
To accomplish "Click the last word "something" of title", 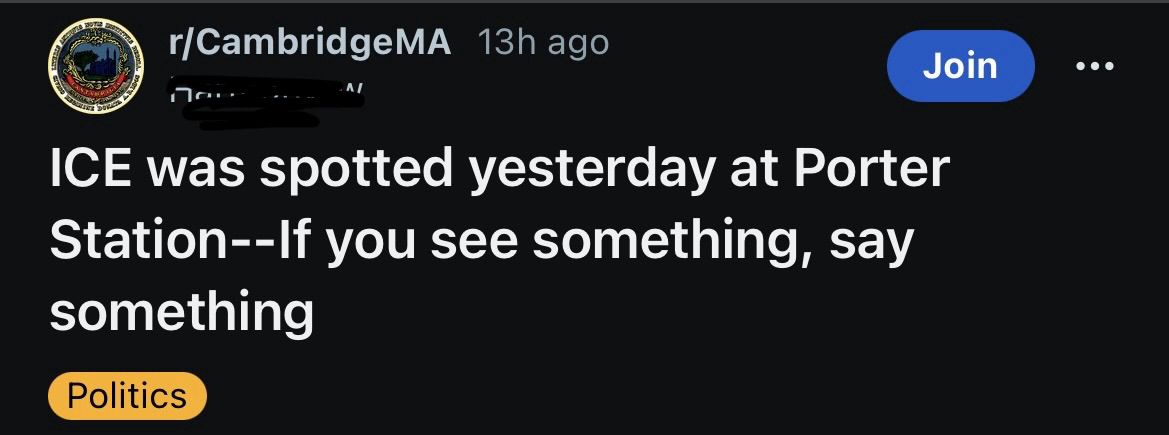I will (x=181, y=312).
